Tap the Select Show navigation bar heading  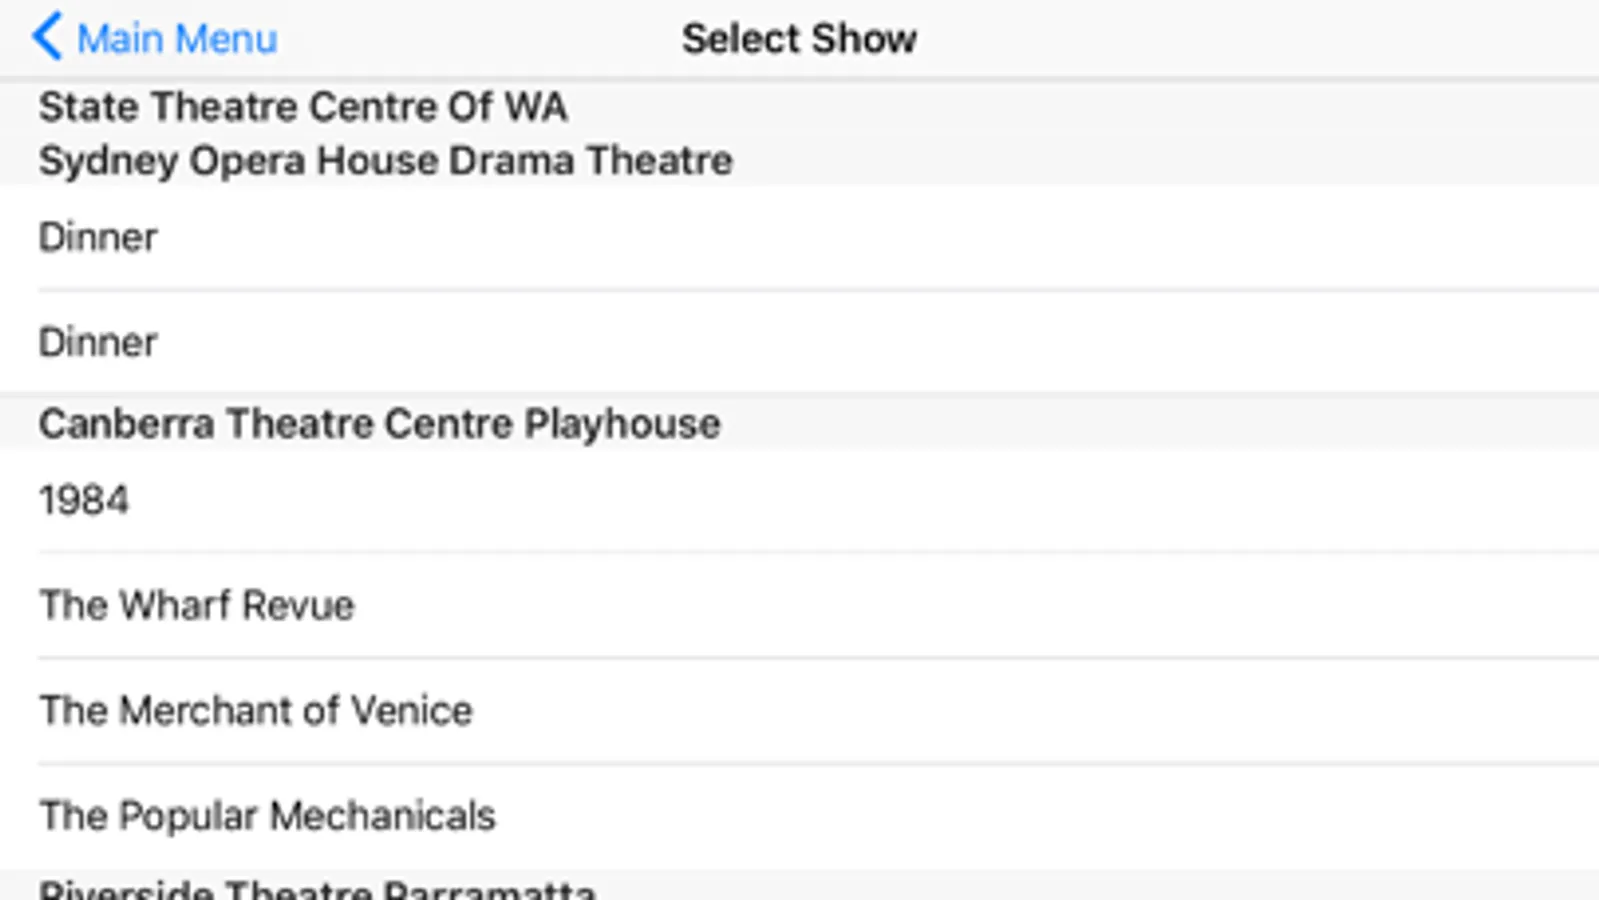pyautogui.click(x=799, y=39)
